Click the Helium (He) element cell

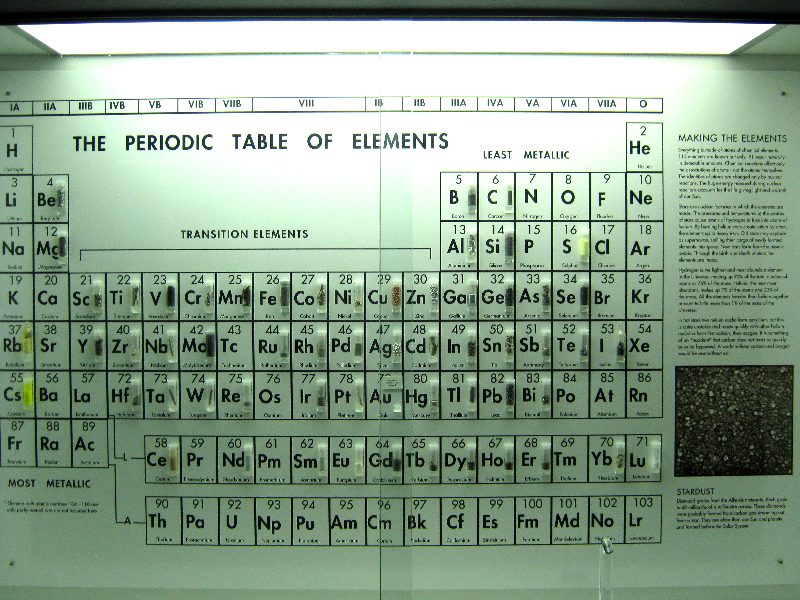[x=640, y=146]
